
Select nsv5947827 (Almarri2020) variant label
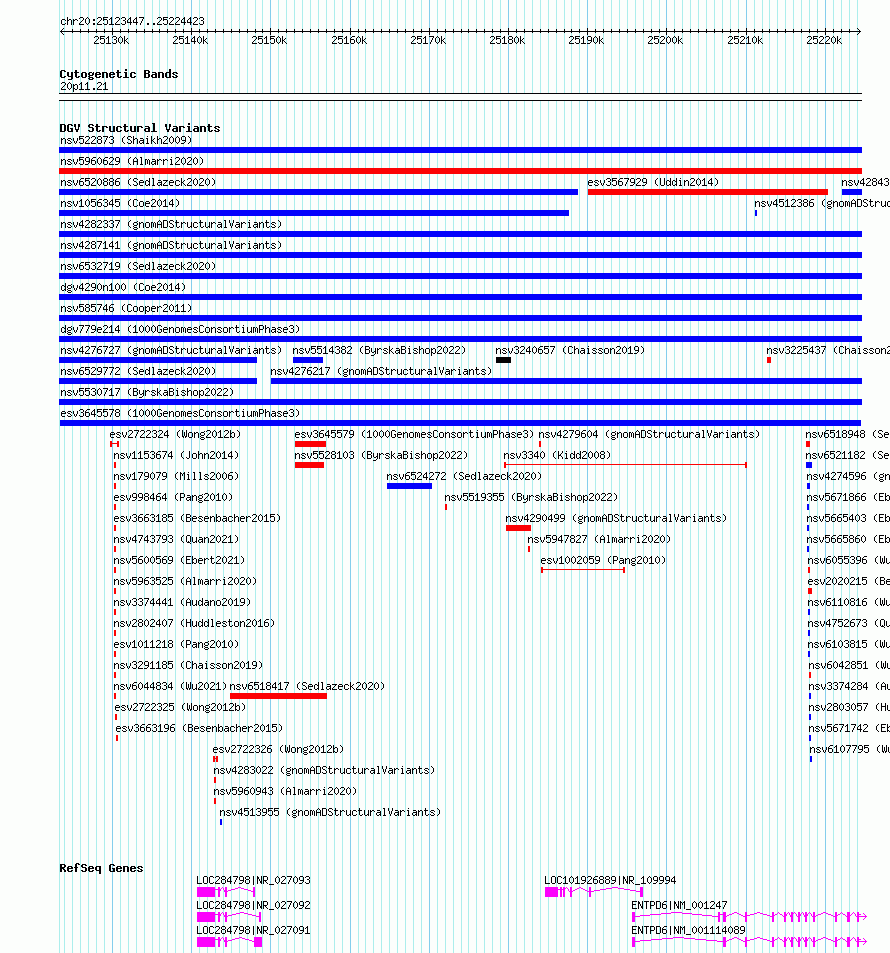click(x=599, y=539)
